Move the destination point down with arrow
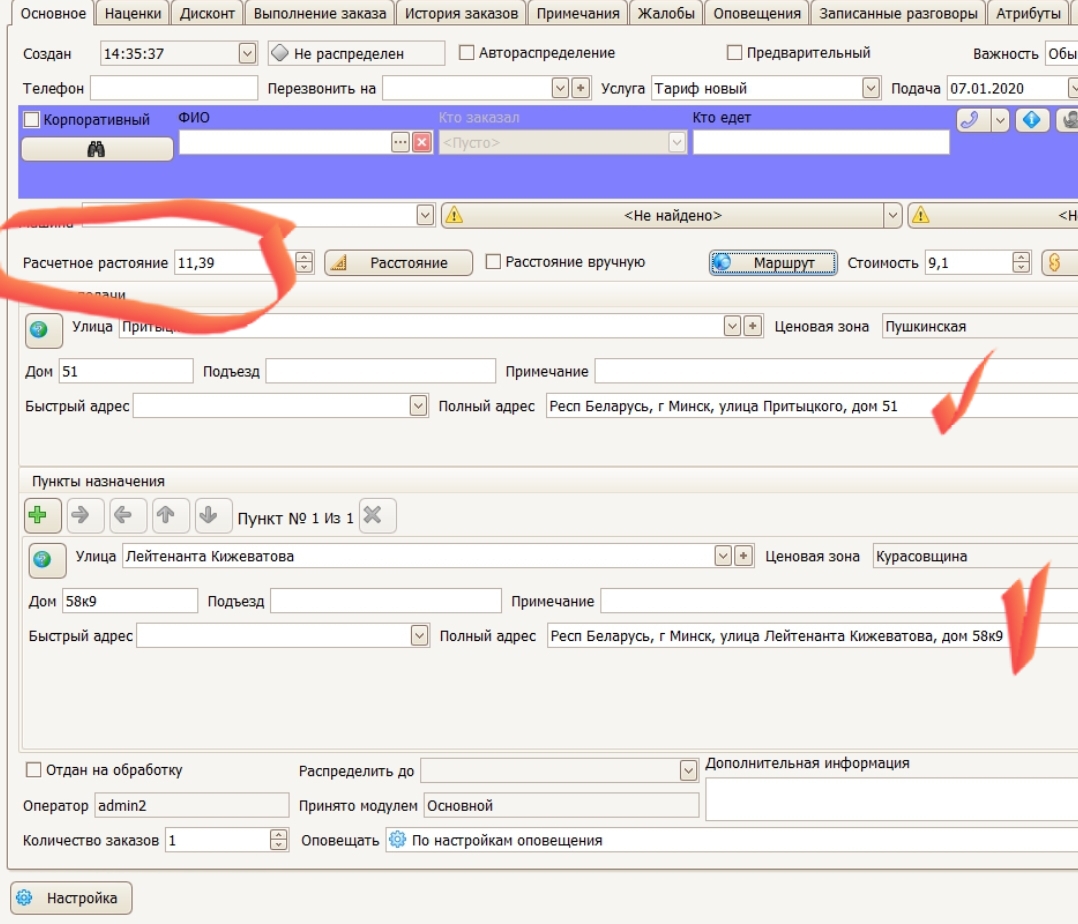This screenshot has height=924, width=1078. coord(209,516)
